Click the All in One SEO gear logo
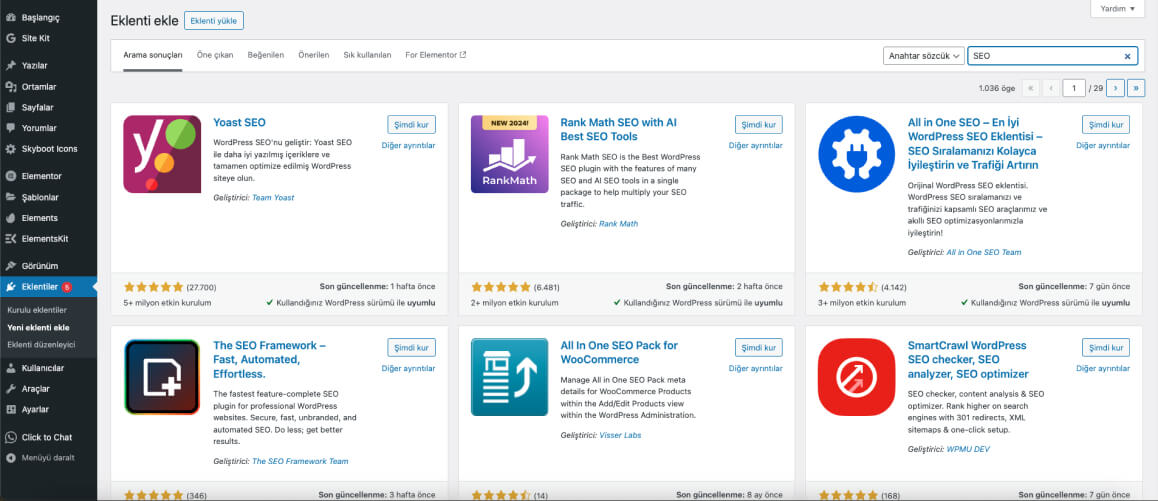Image resolution: width=1158 pixels, height=501 pixels. tap(857, 154)
